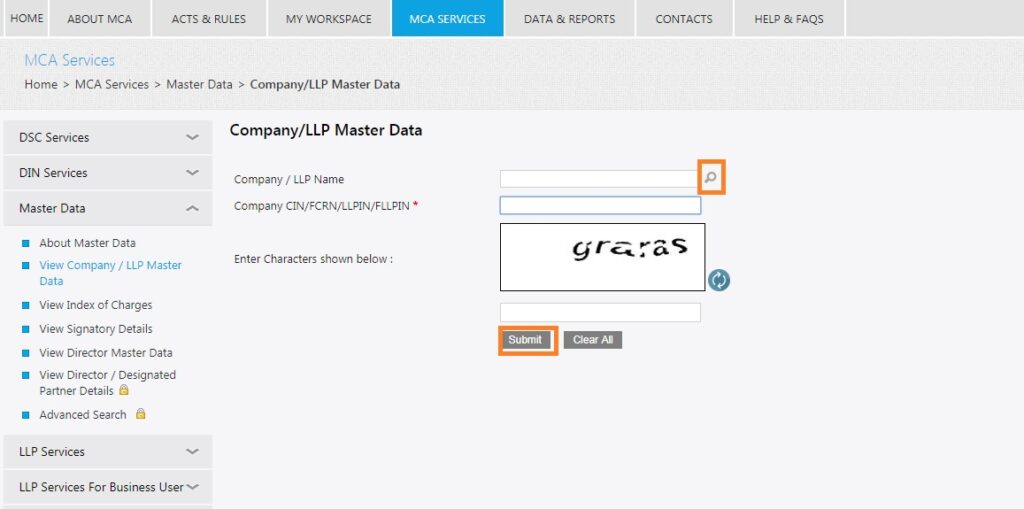Open the ABOUT MCA tab
Screen dimensions: 1024x509
pos(99,19)
